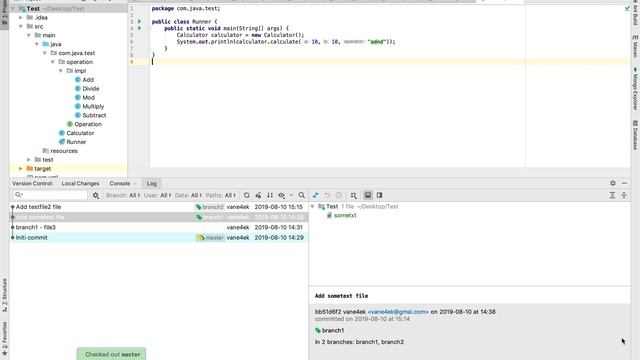Select the 'Add testfile2 file' commit
Screen dimensions: 640x360
[159, 207]
